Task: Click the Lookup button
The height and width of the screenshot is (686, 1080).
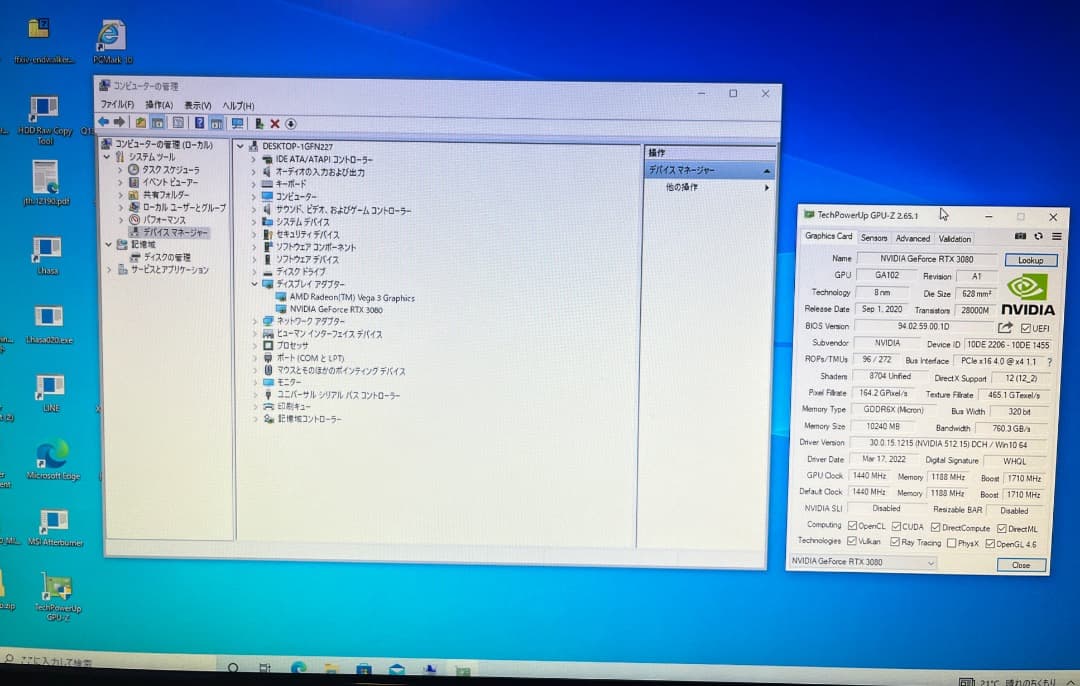Action: 1030,260
